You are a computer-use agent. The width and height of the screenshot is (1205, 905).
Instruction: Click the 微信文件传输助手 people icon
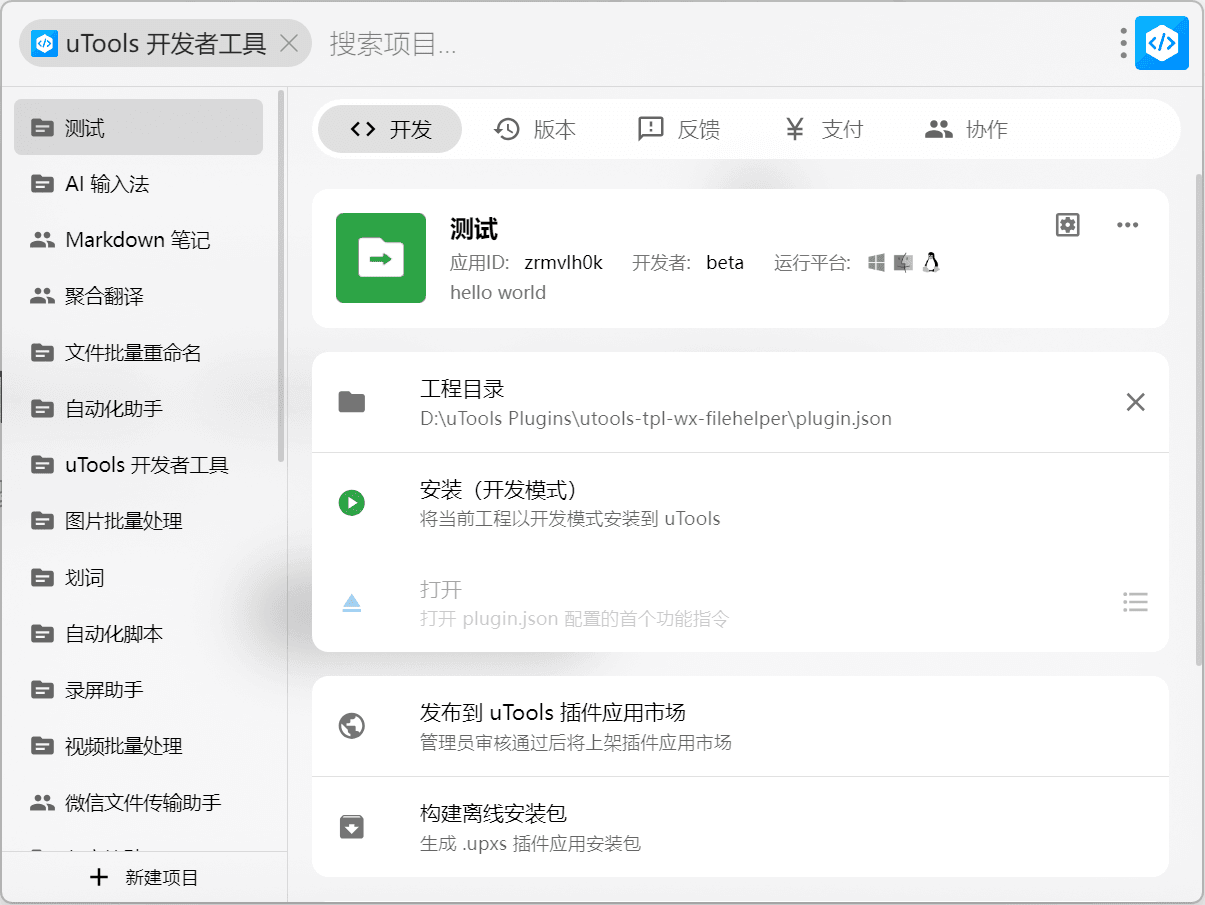point(42,802)
